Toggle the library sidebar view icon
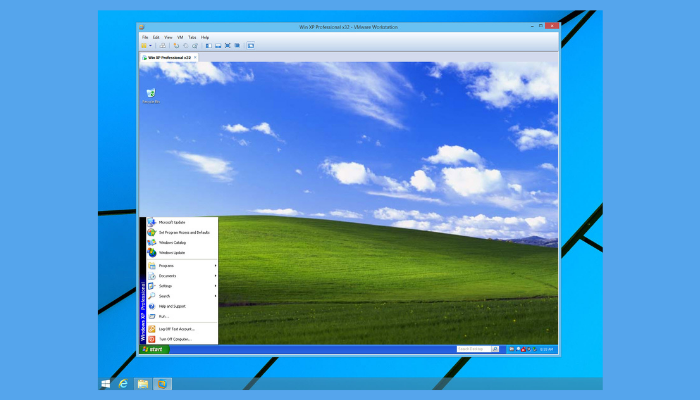 (x=208, y=46)
